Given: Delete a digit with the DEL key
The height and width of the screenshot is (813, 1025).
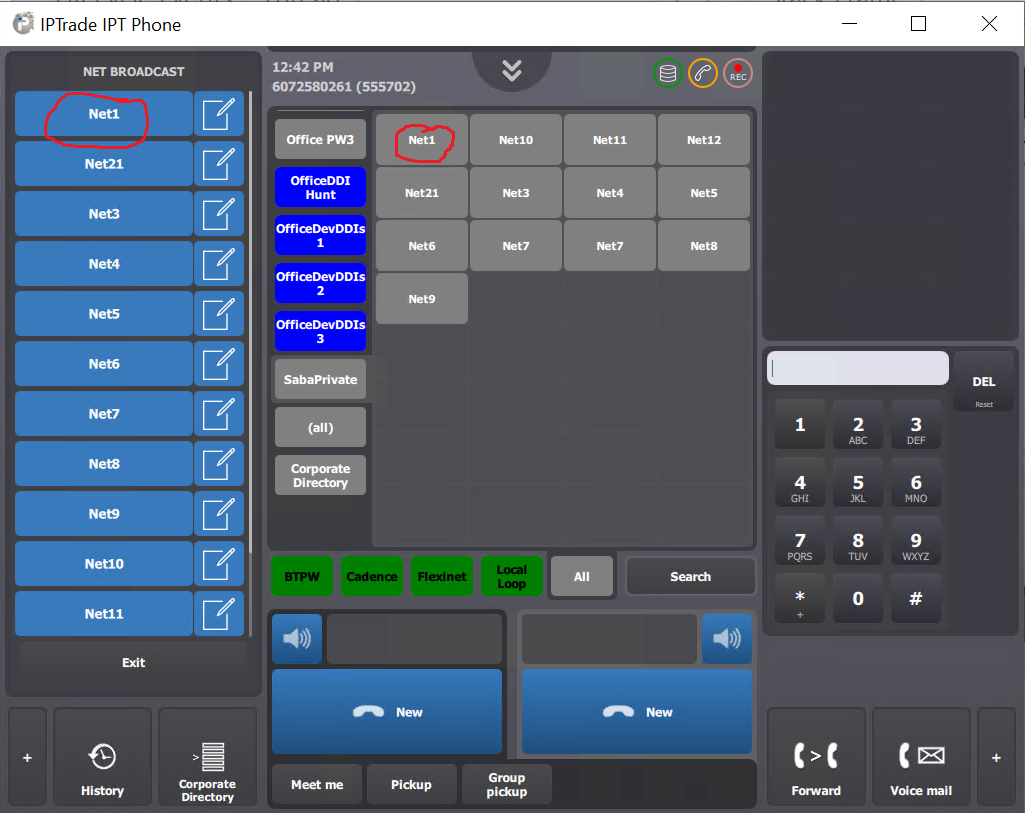Looking at the screenshot, I should (984, 382).
